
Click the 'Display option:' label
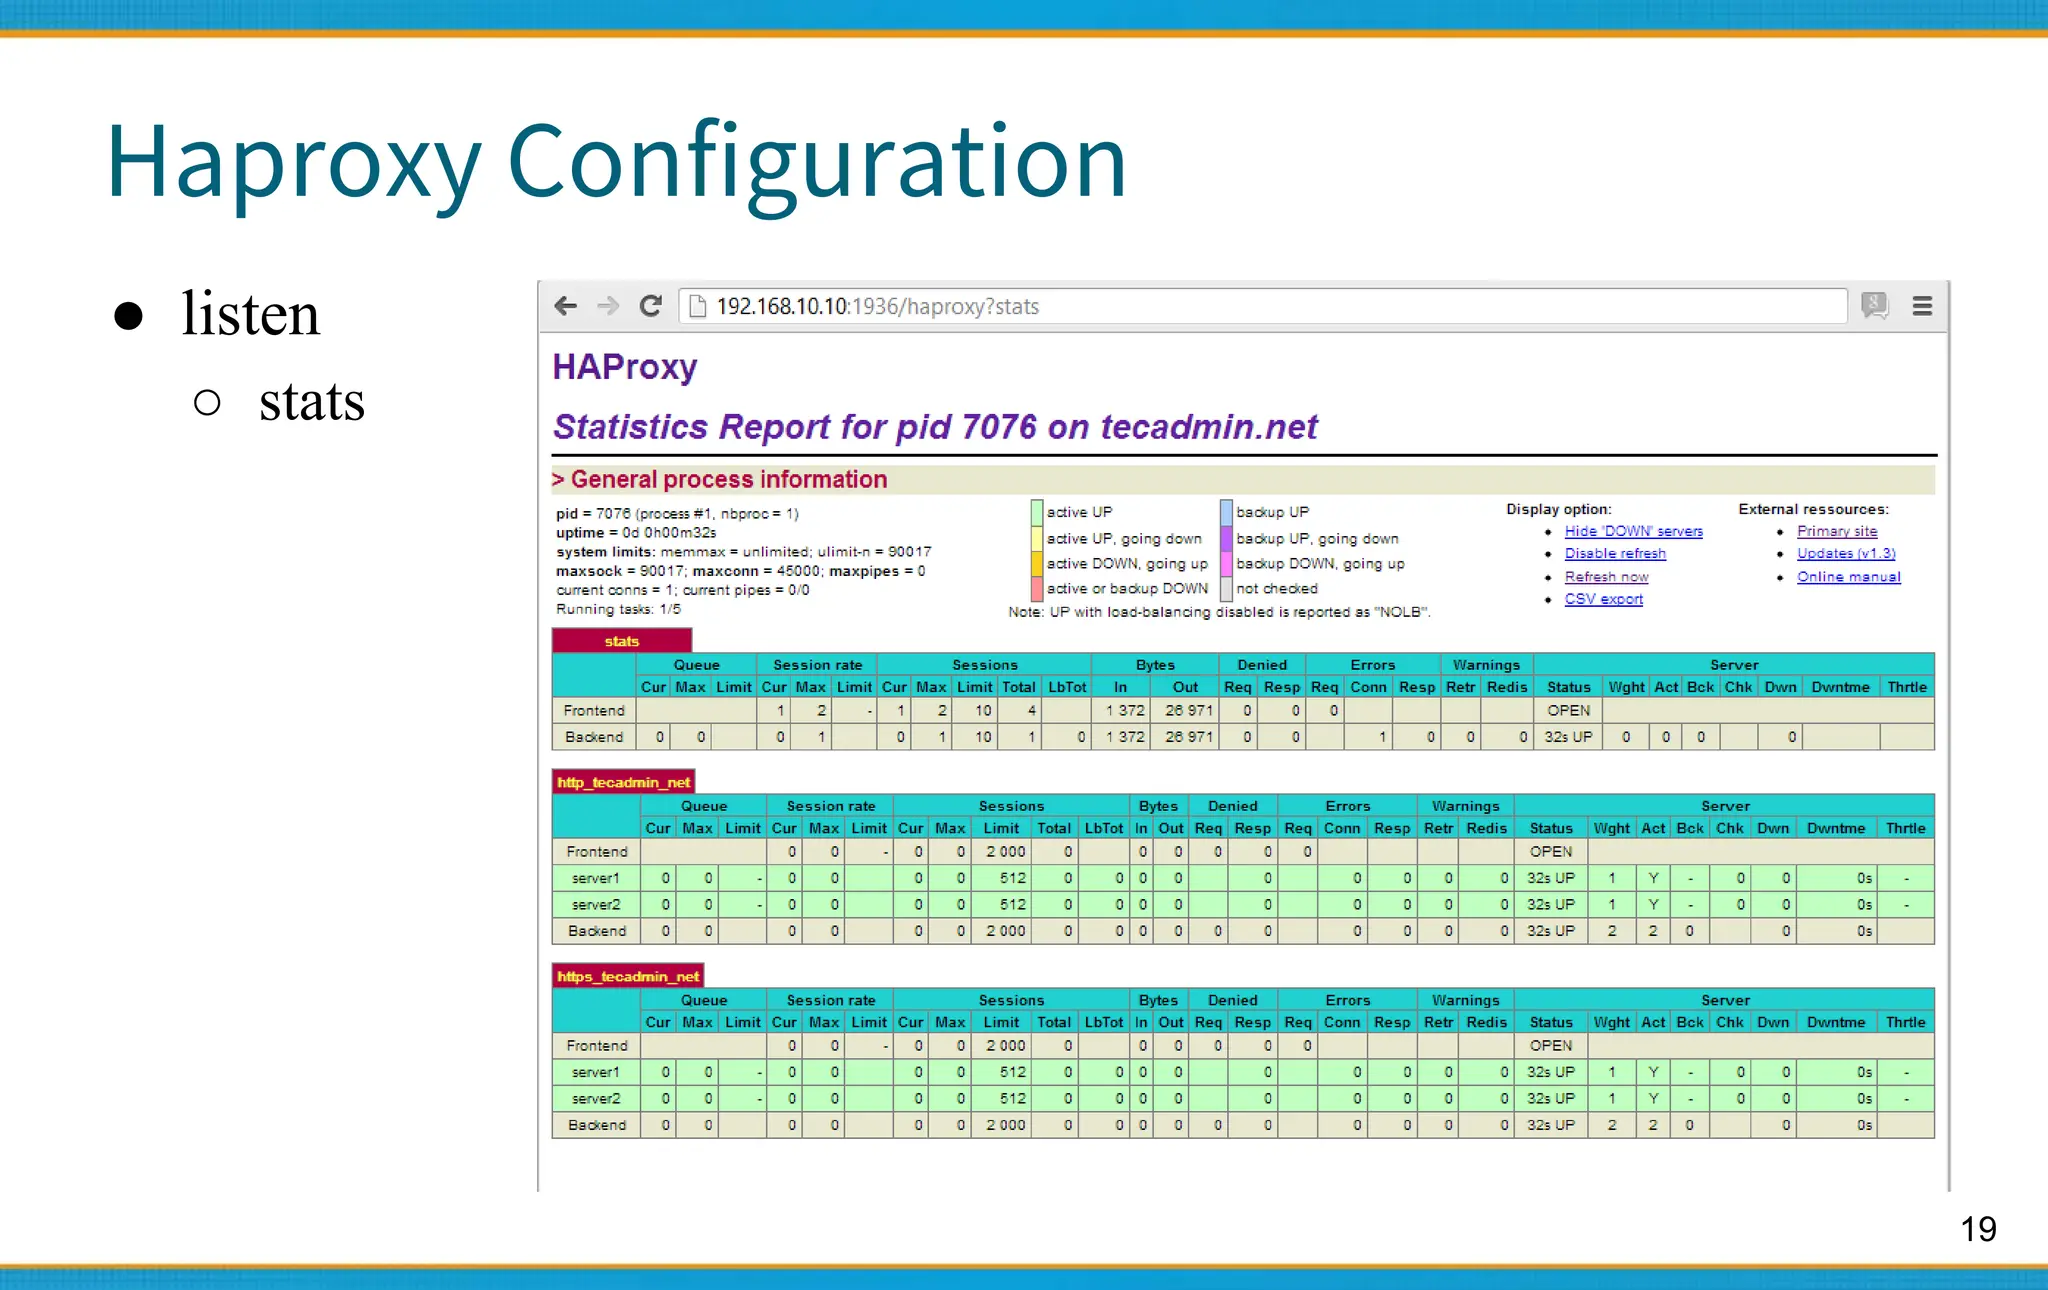(x=1559, y=509)
